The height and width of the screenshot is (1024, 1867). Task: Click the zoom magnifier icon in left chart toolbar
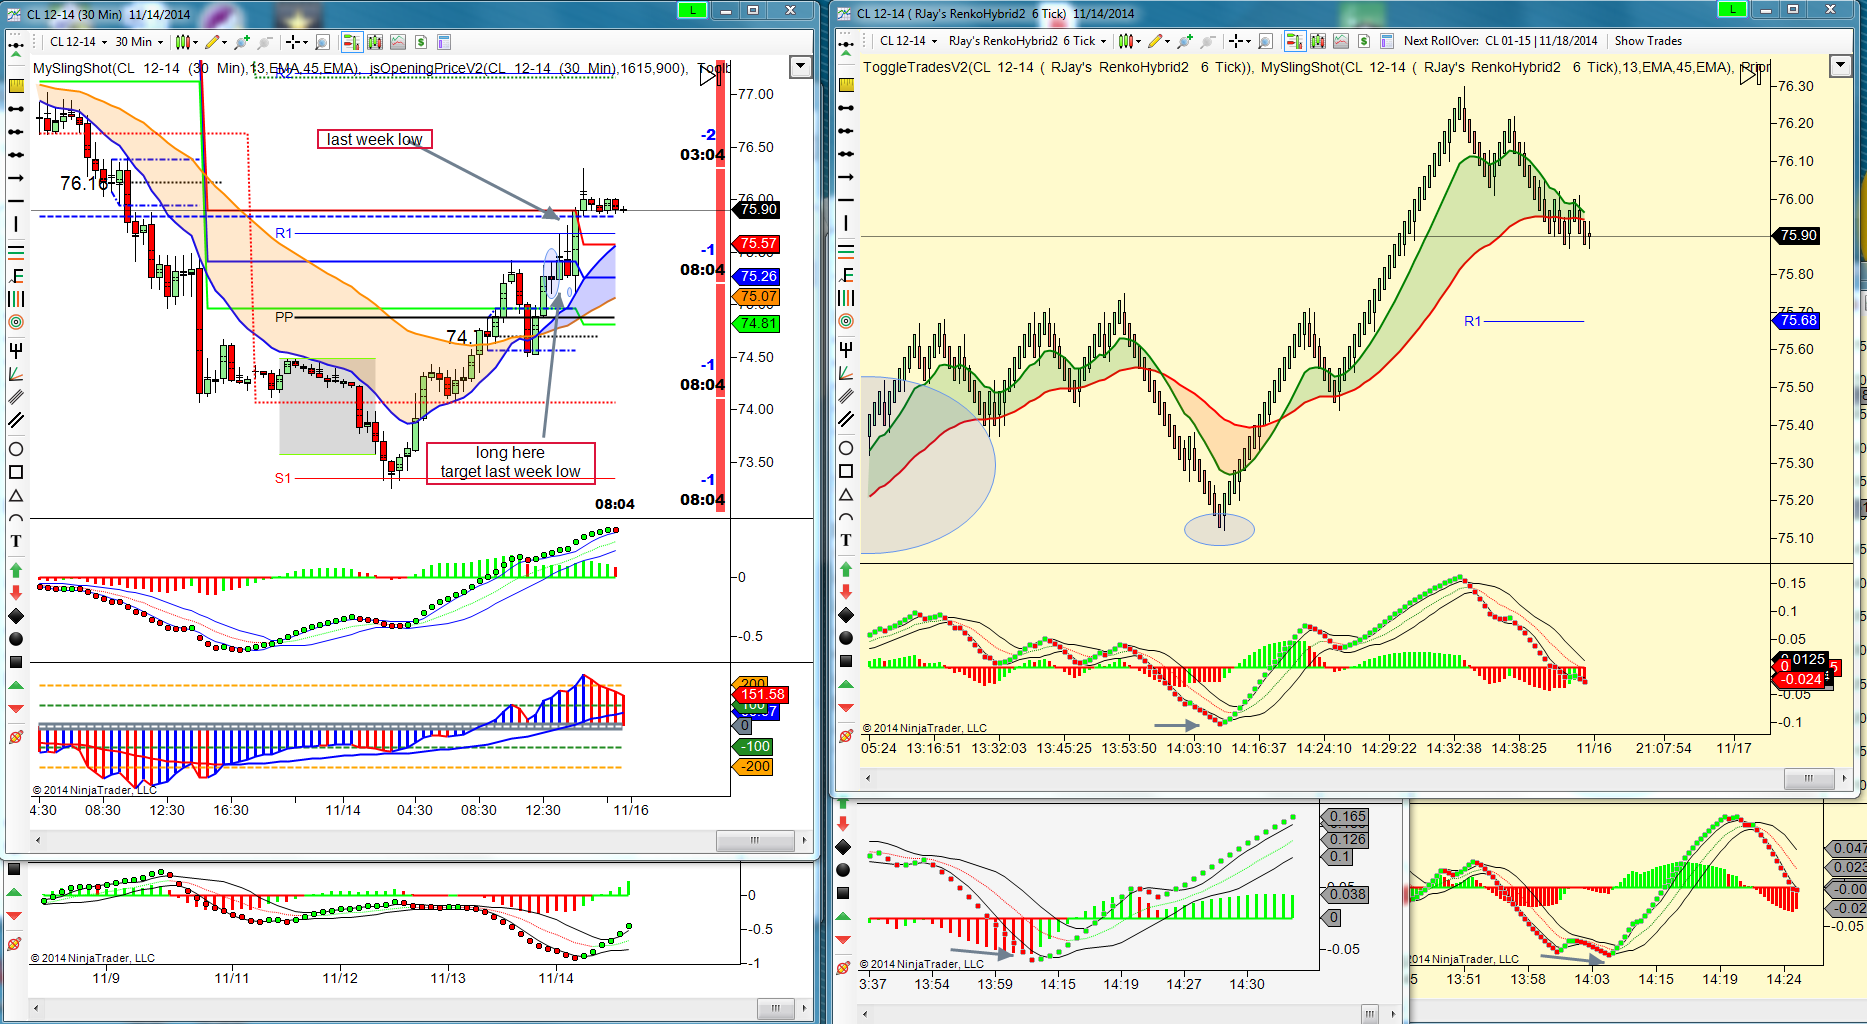pos(322,42)
